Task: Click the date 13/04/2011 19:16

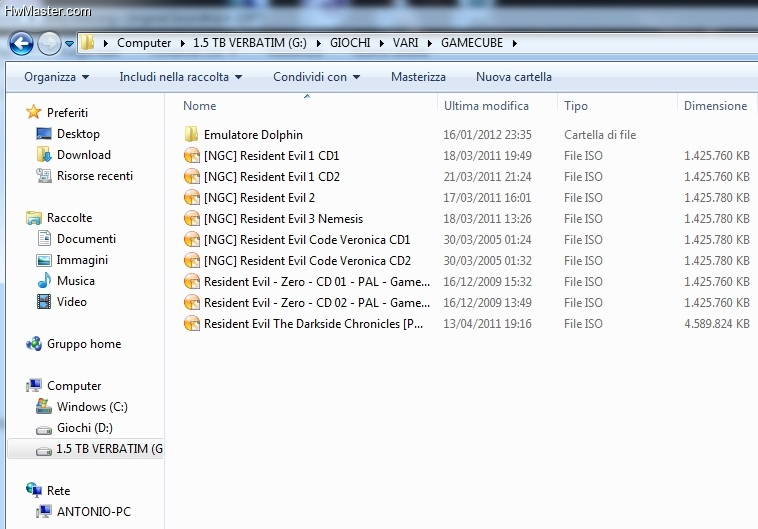Action: coord(487,323)
